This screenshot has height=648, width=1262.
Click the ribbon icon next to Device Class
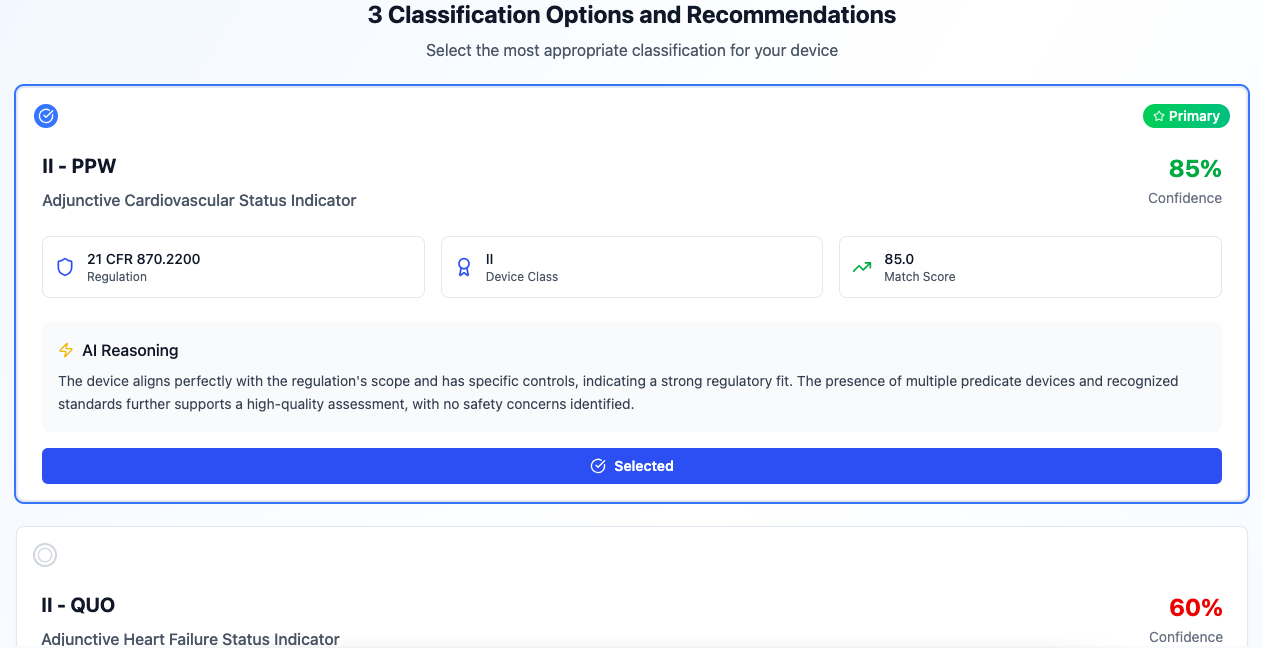(463, 266)
